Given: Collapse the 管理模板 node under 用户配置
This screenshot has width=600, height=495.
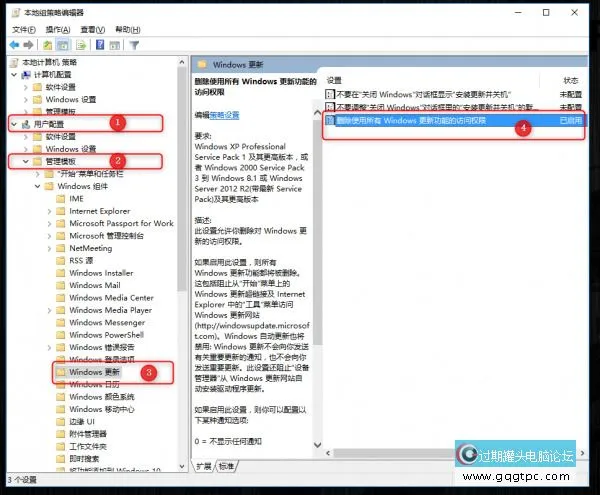Looking at the screenshot, I should click(26, 161).
